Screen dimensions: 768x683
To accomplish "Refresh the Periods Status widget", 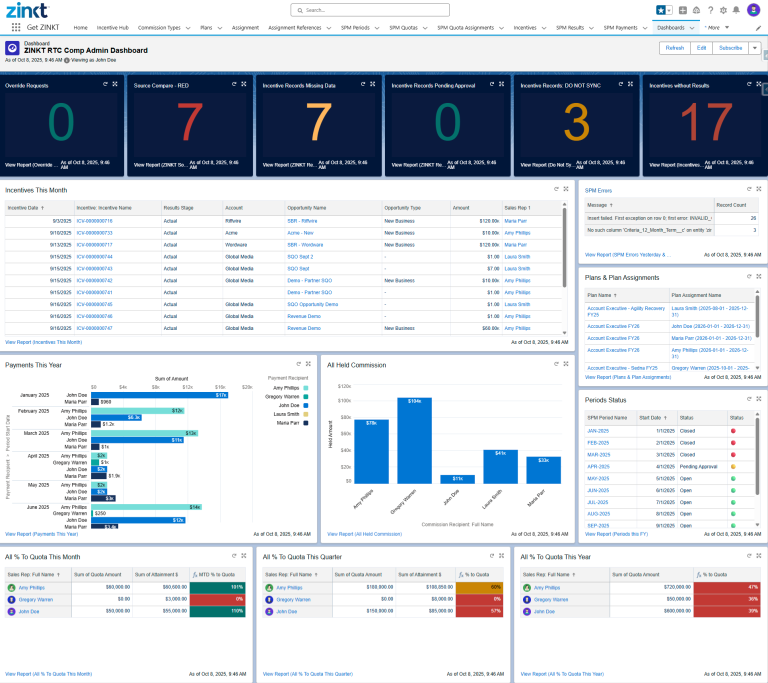I will 748,401.
